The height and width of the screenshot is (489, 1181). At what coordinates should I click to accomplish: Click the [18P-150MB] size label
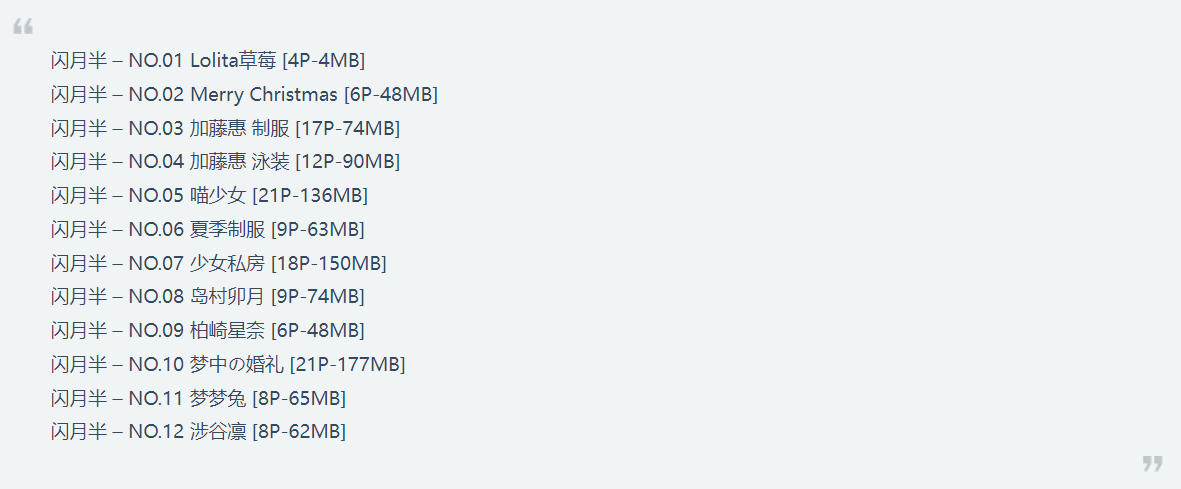pyautogui.click(x=328, y=264)
